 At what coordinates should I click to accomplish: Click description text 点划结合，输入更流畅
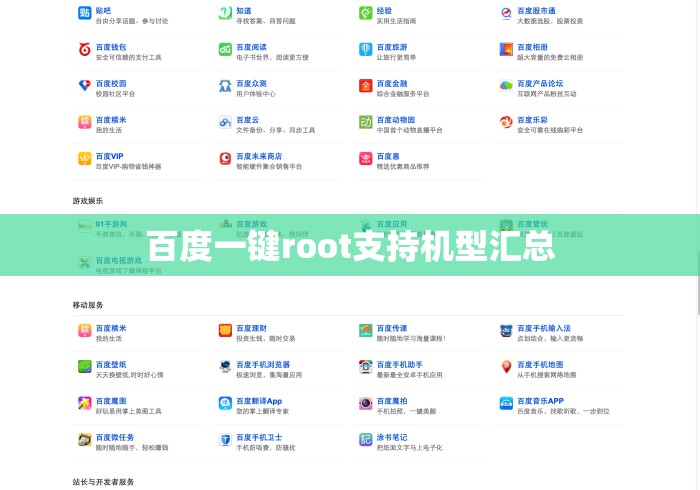[550, 339]
